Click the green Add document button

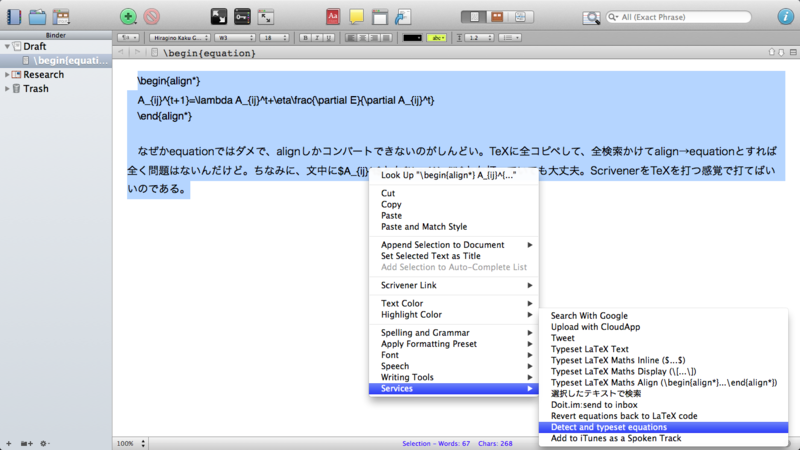coord(128,17)
